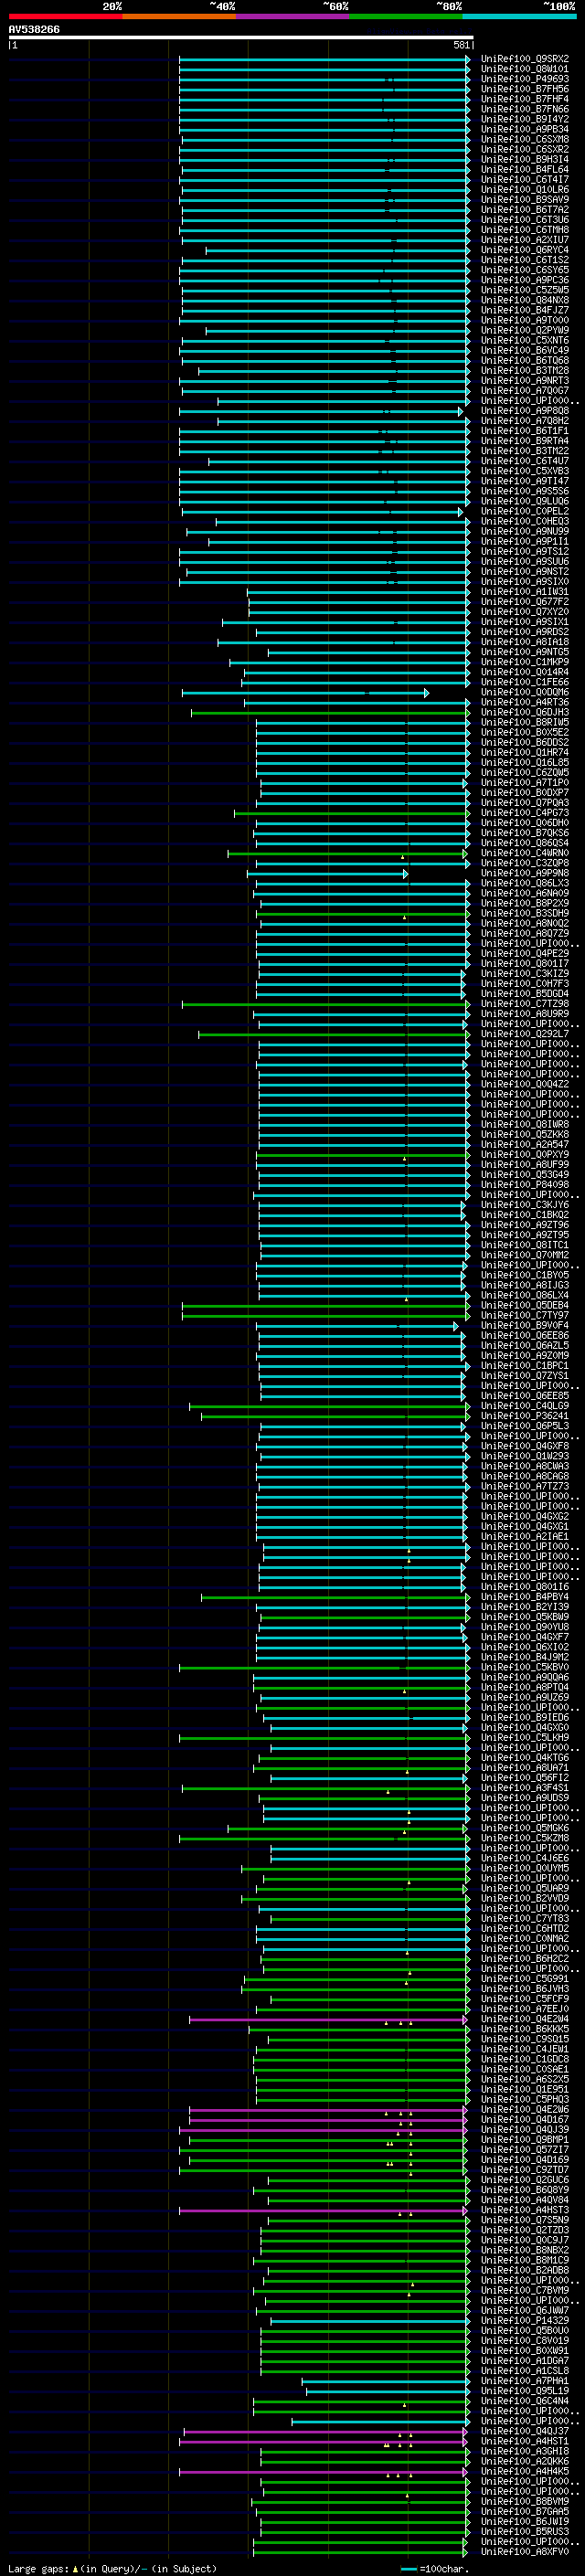The image size is (585, 2576).
Task: Select the UniRef100_B3SDH9 label
Action: (525, 913)
